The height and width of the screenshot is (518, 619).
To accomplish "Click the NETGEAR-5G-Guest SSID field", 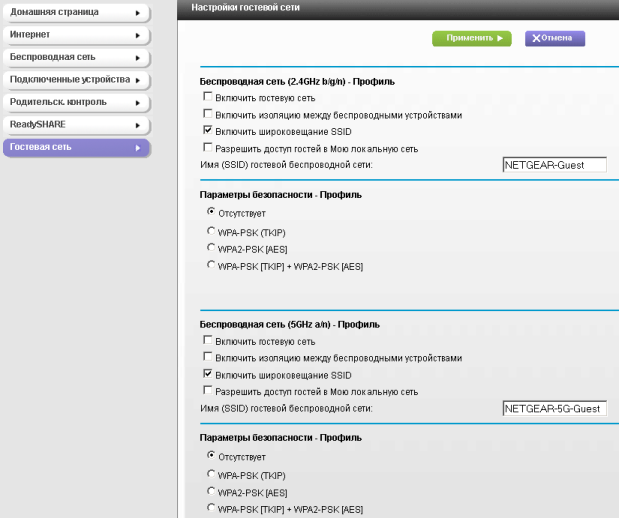I will point(555,409).
